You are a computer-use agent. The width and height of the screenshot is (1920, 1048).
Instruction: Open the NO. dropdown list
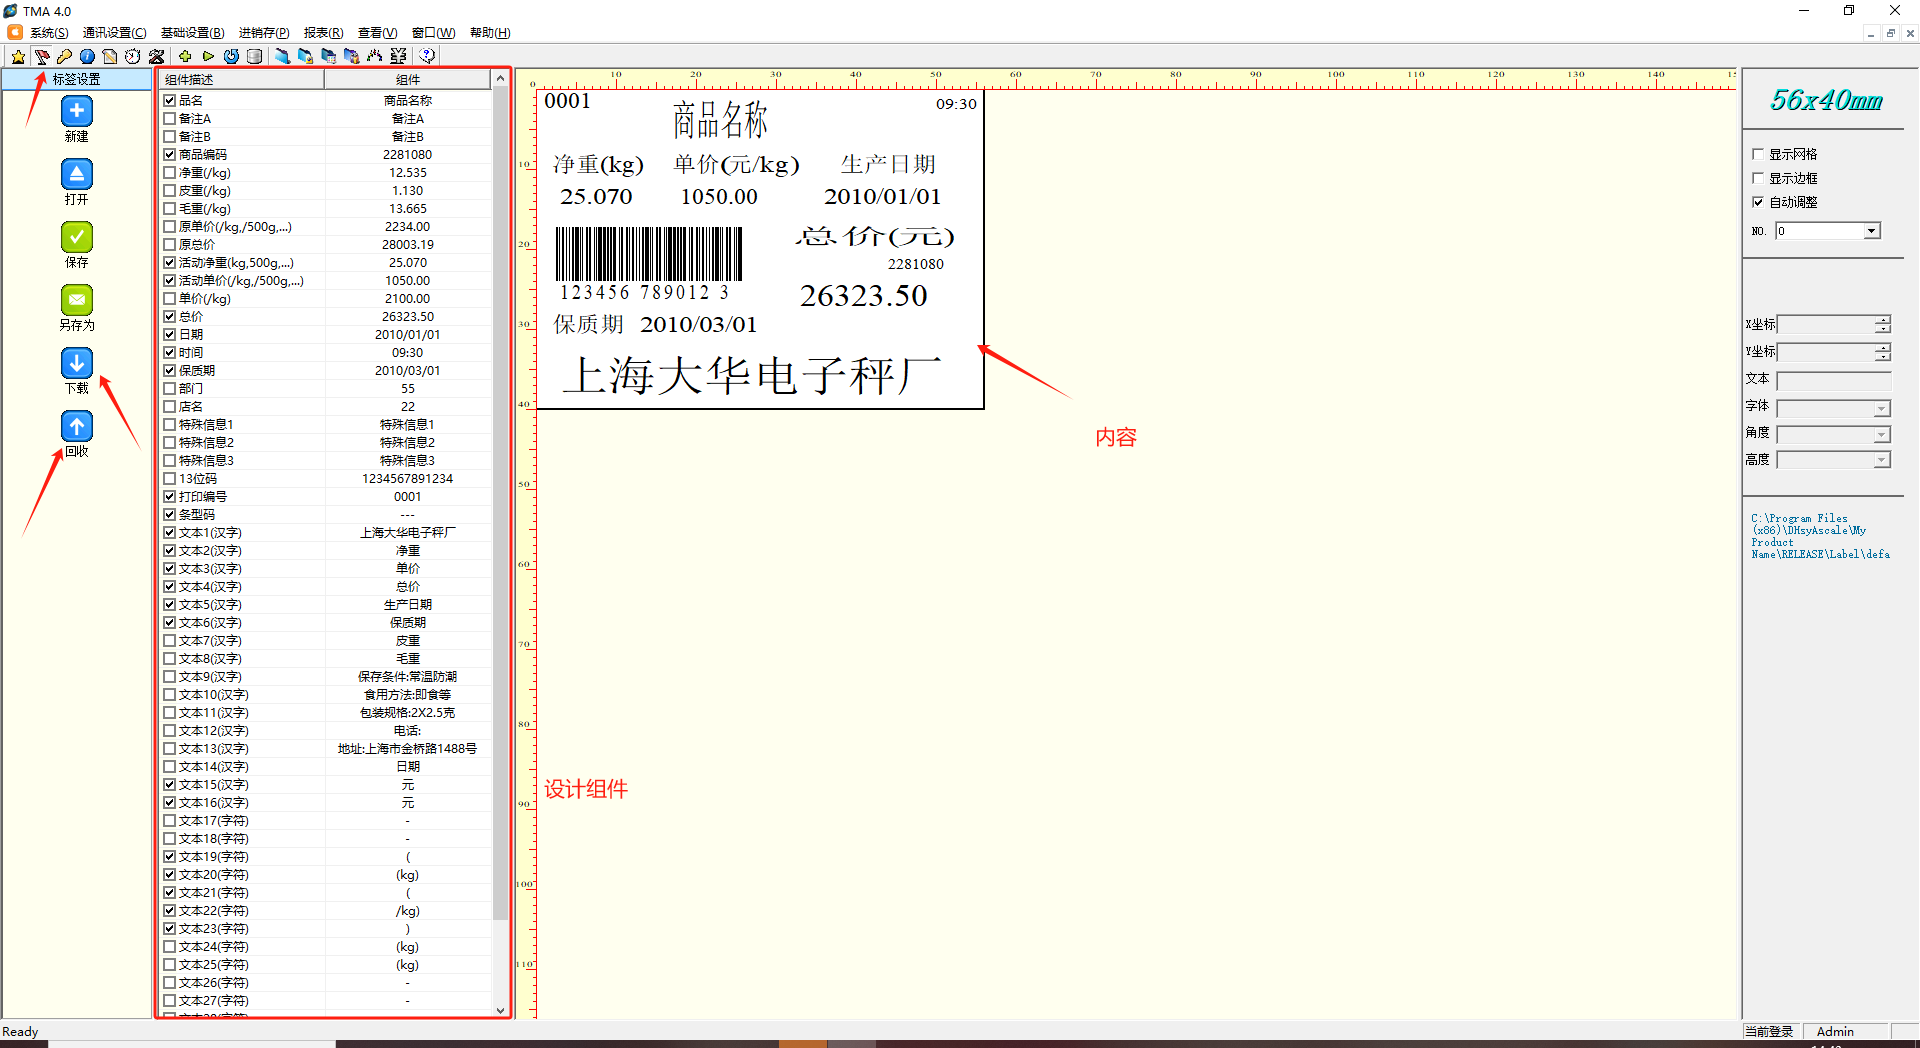(1871, 231)
